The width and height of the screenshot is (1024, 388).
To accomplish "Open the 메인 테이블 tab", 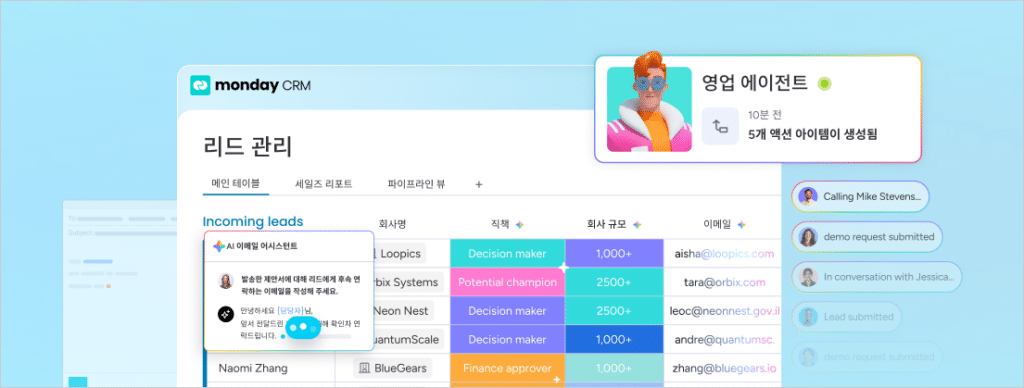I will point(235,184).
